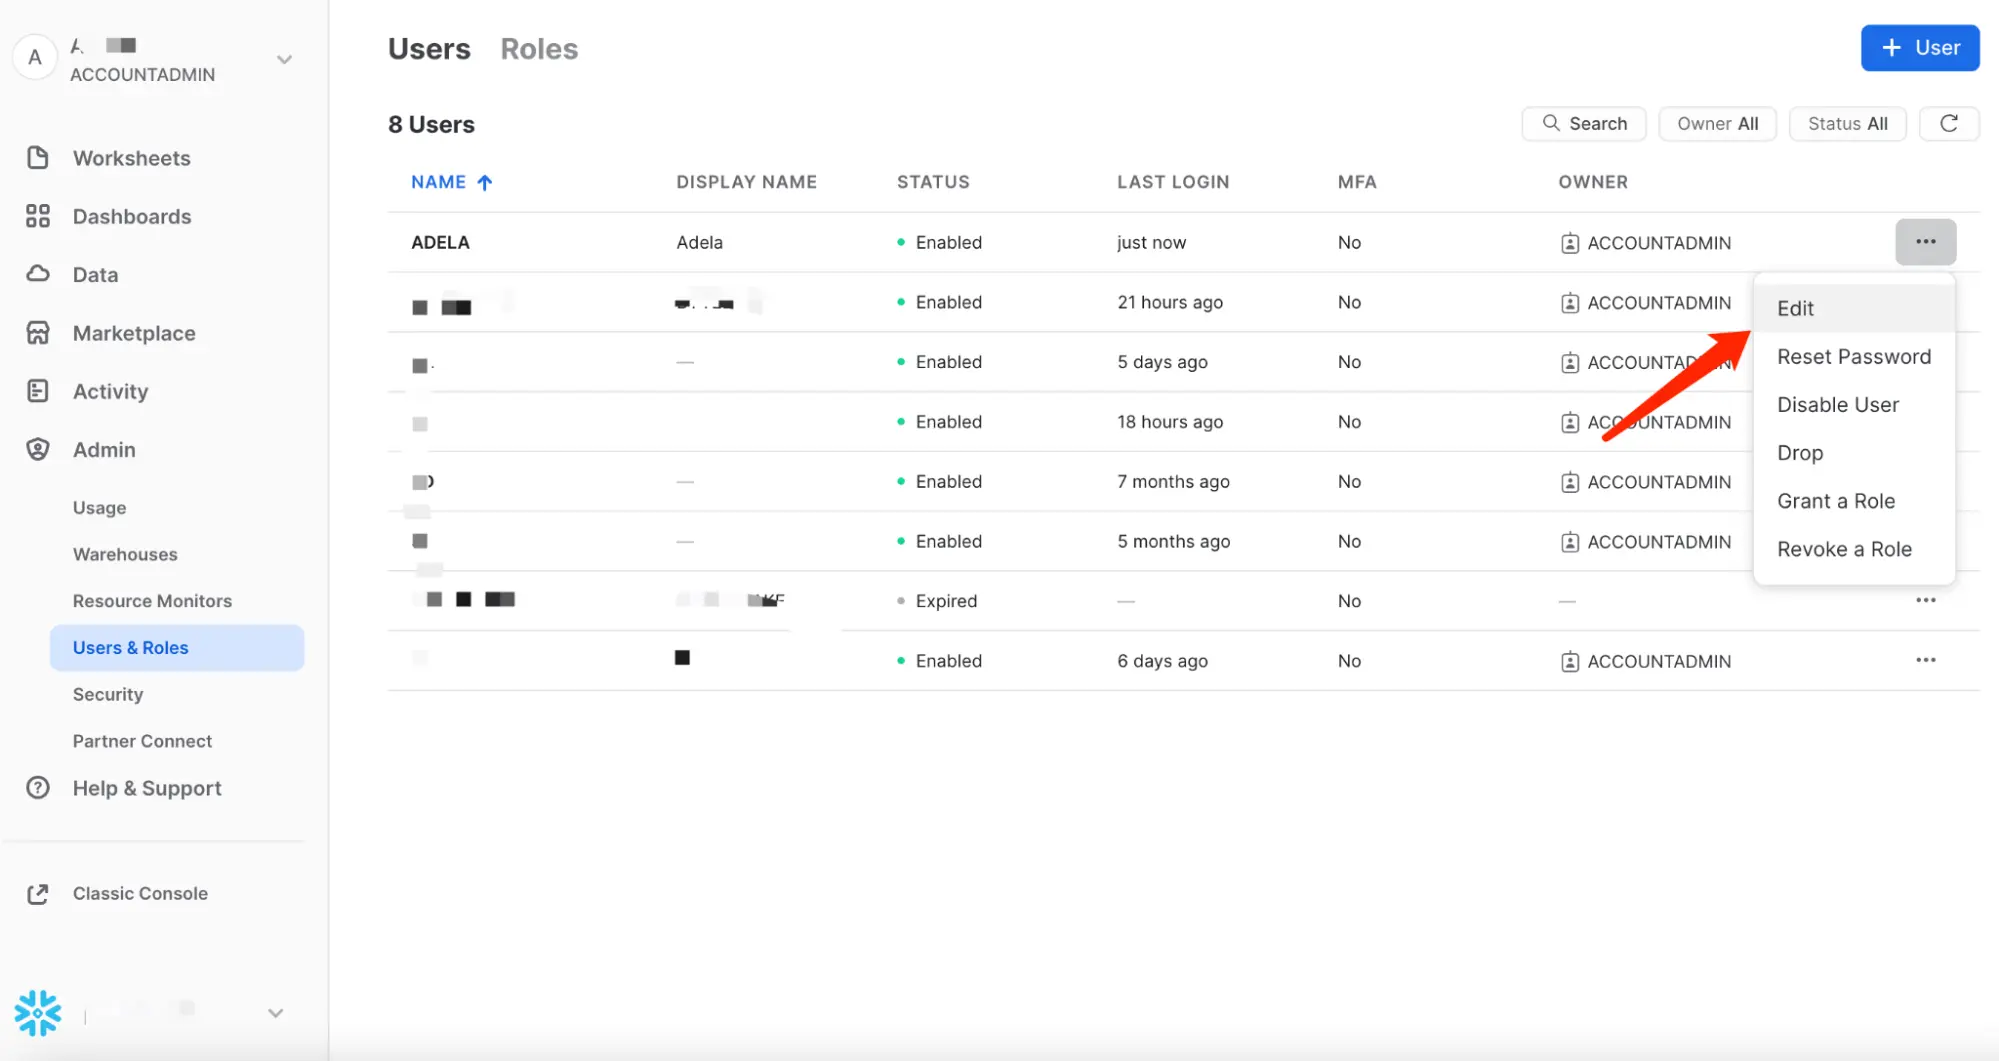Go to Warehouses under Admin
Viewport: 1999px width, 1061px height.
pos(125,554)
